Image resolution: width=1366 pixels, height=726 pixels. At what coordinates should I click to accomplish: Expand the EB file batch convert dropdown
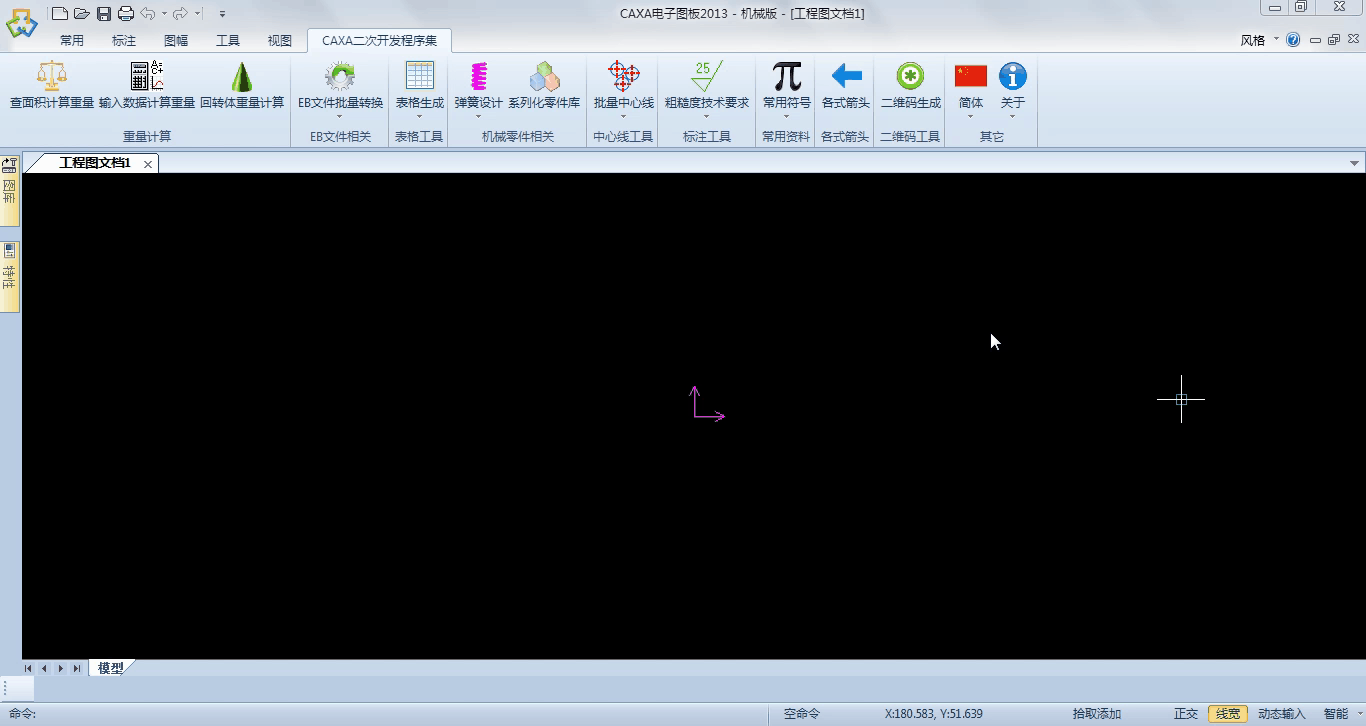340,116
